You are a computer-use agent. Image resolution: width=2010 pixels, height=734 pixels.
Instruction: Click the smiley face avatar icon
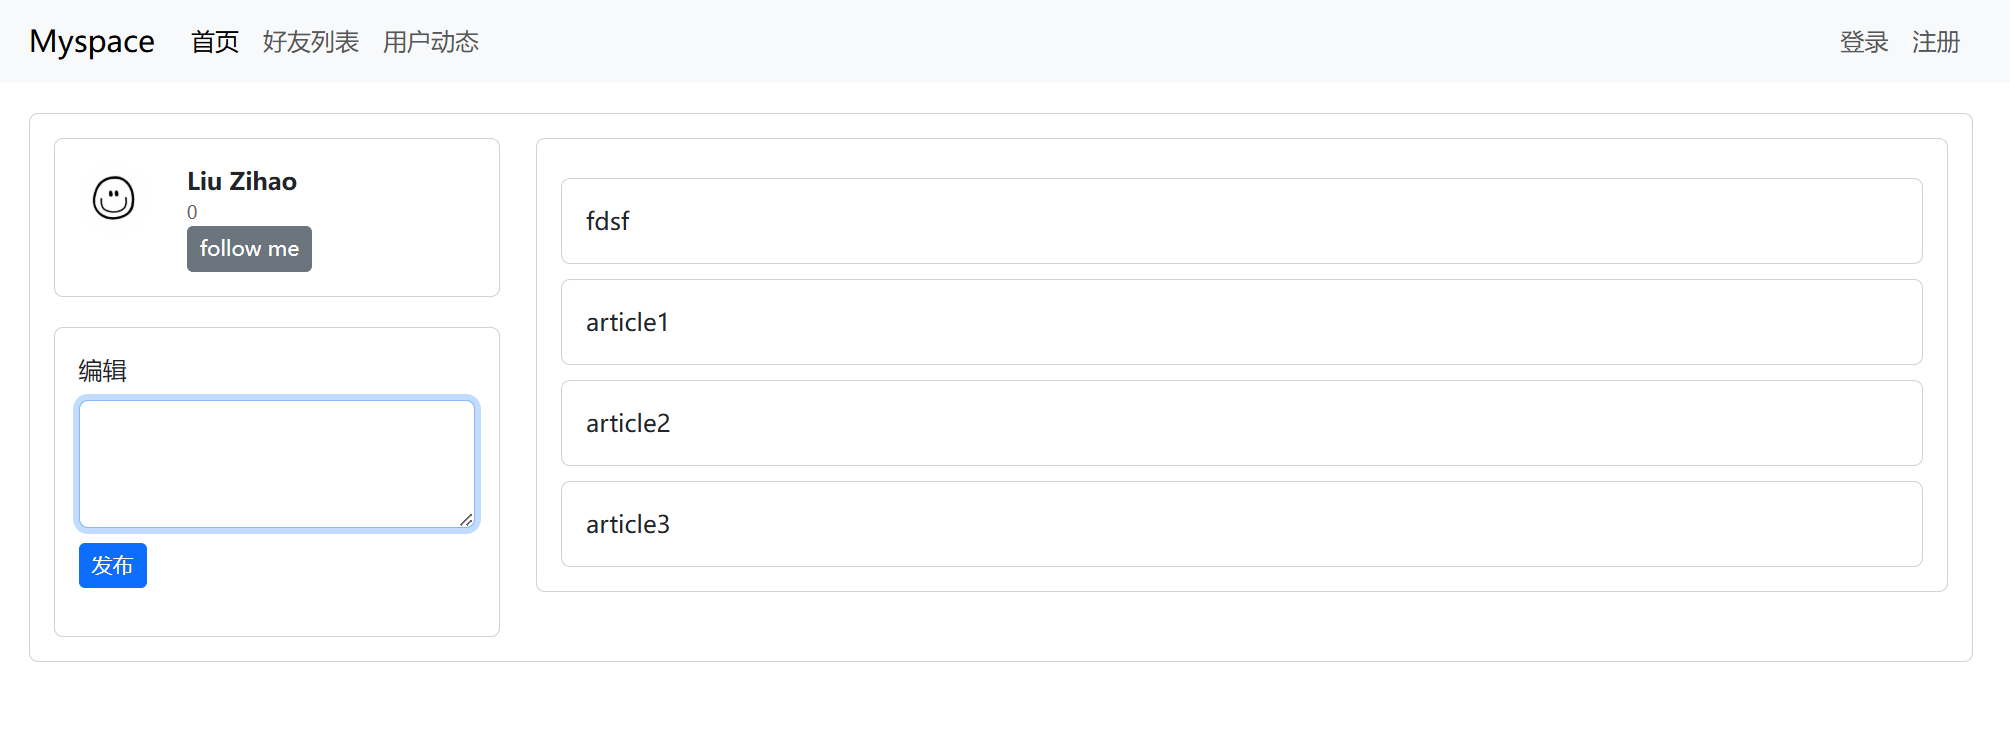[x=114, y=198]
